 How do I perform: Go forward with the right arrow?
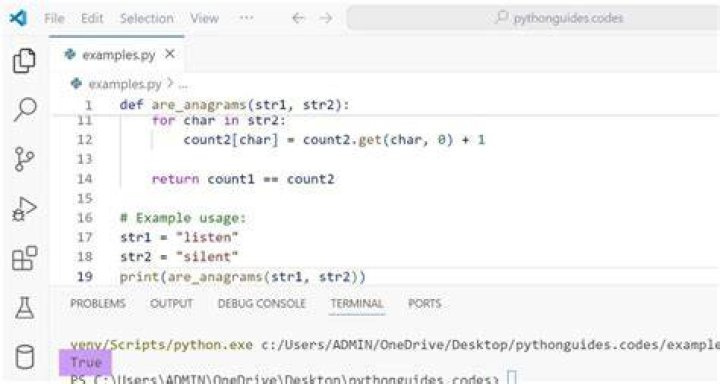(326, 18)
